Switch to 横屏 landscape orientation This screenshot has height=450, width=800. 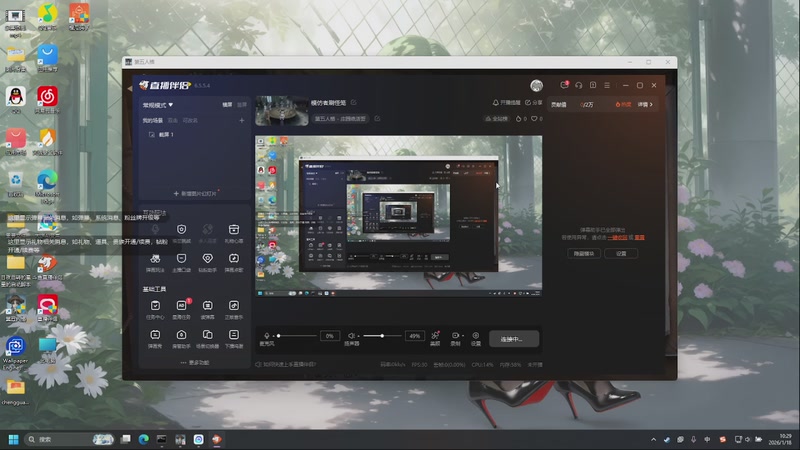pos(227,105)
